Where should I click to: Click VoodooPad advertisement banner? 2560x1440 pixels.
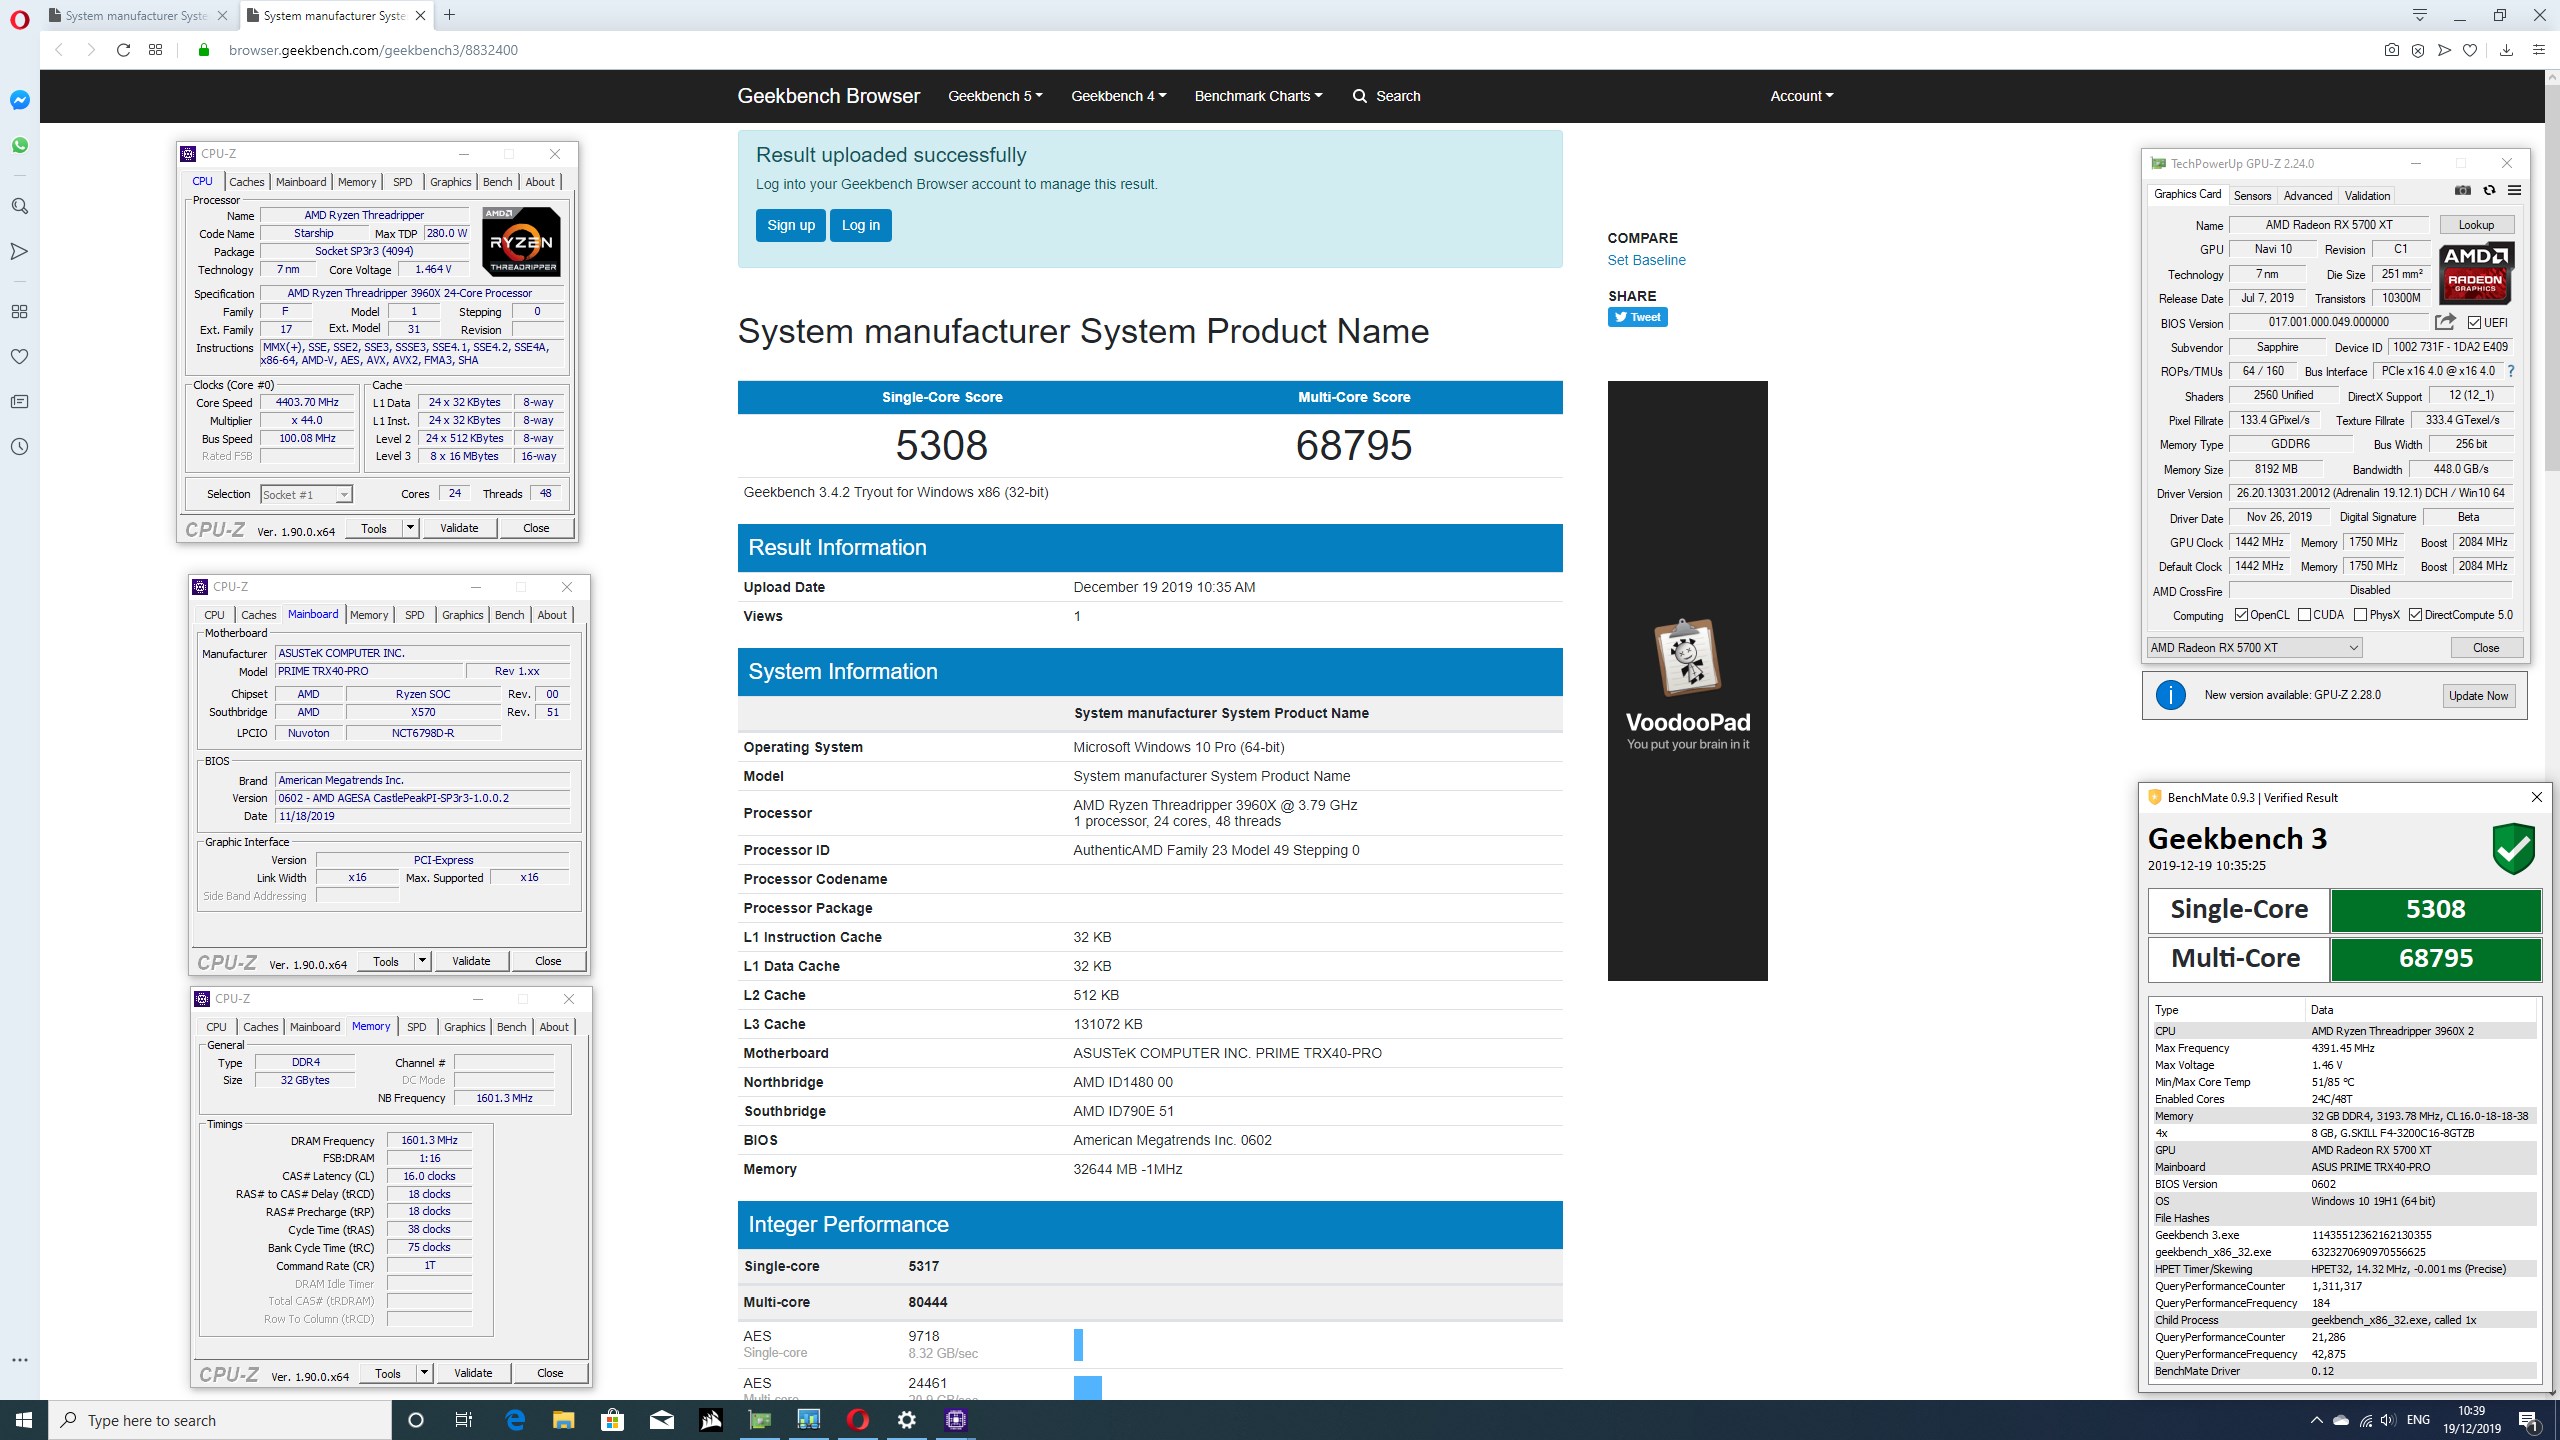click(x=1688, y=680)
